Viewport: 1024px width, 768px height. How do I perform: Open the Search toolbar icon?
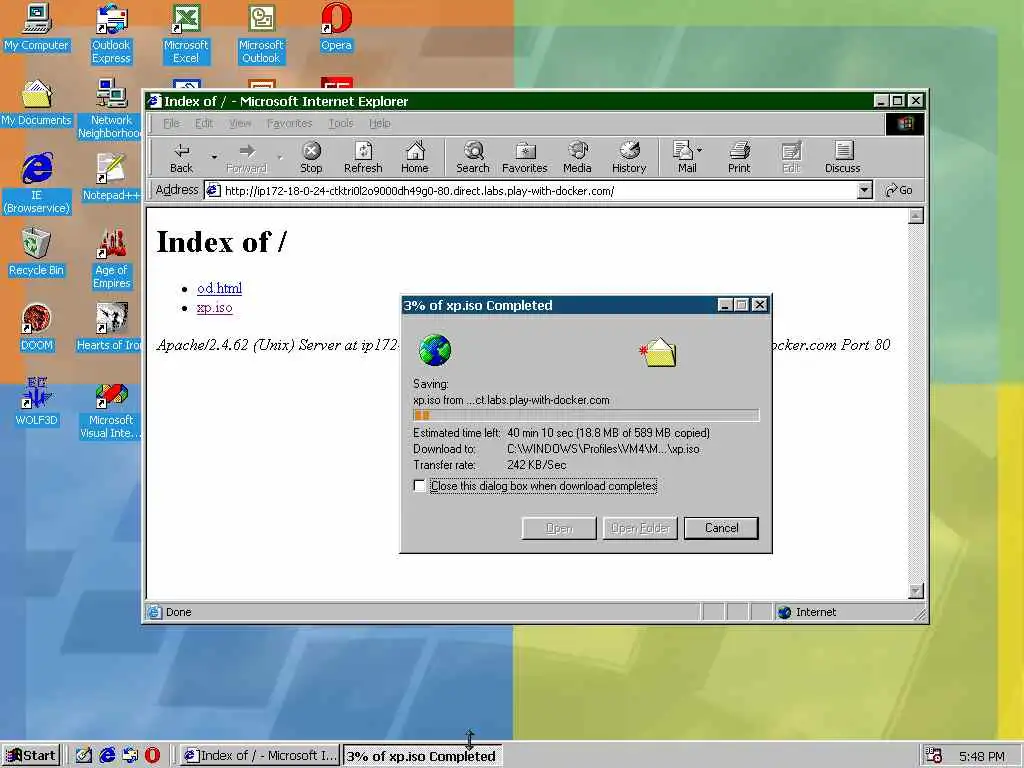pyautogui.click(x=473, y=157)
